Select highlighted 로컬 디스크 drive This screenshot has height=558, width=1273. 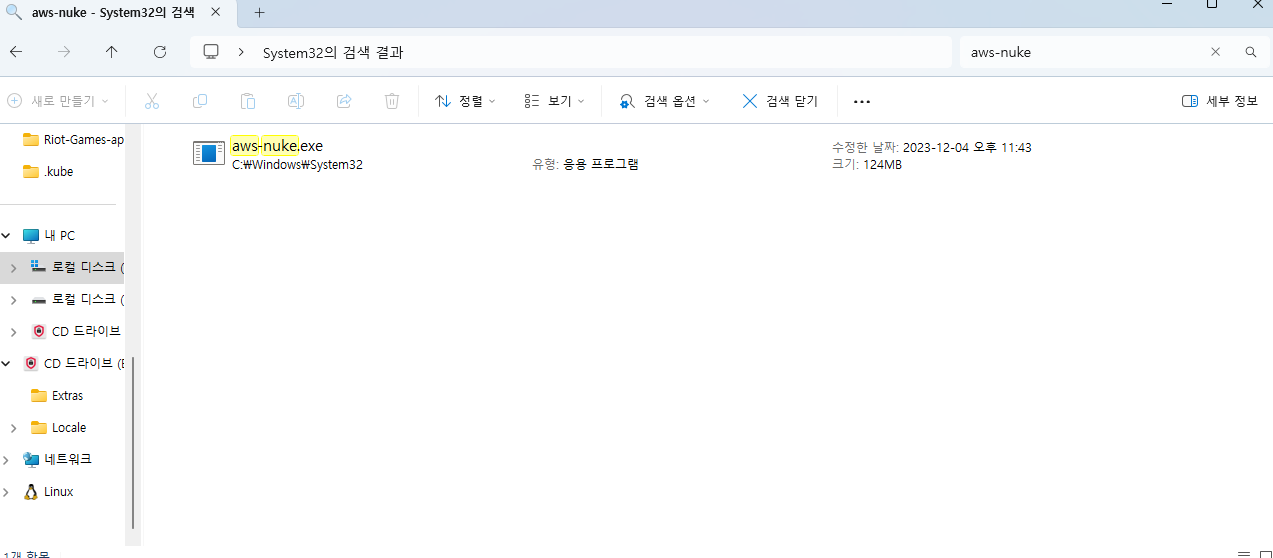pos(75,267)
